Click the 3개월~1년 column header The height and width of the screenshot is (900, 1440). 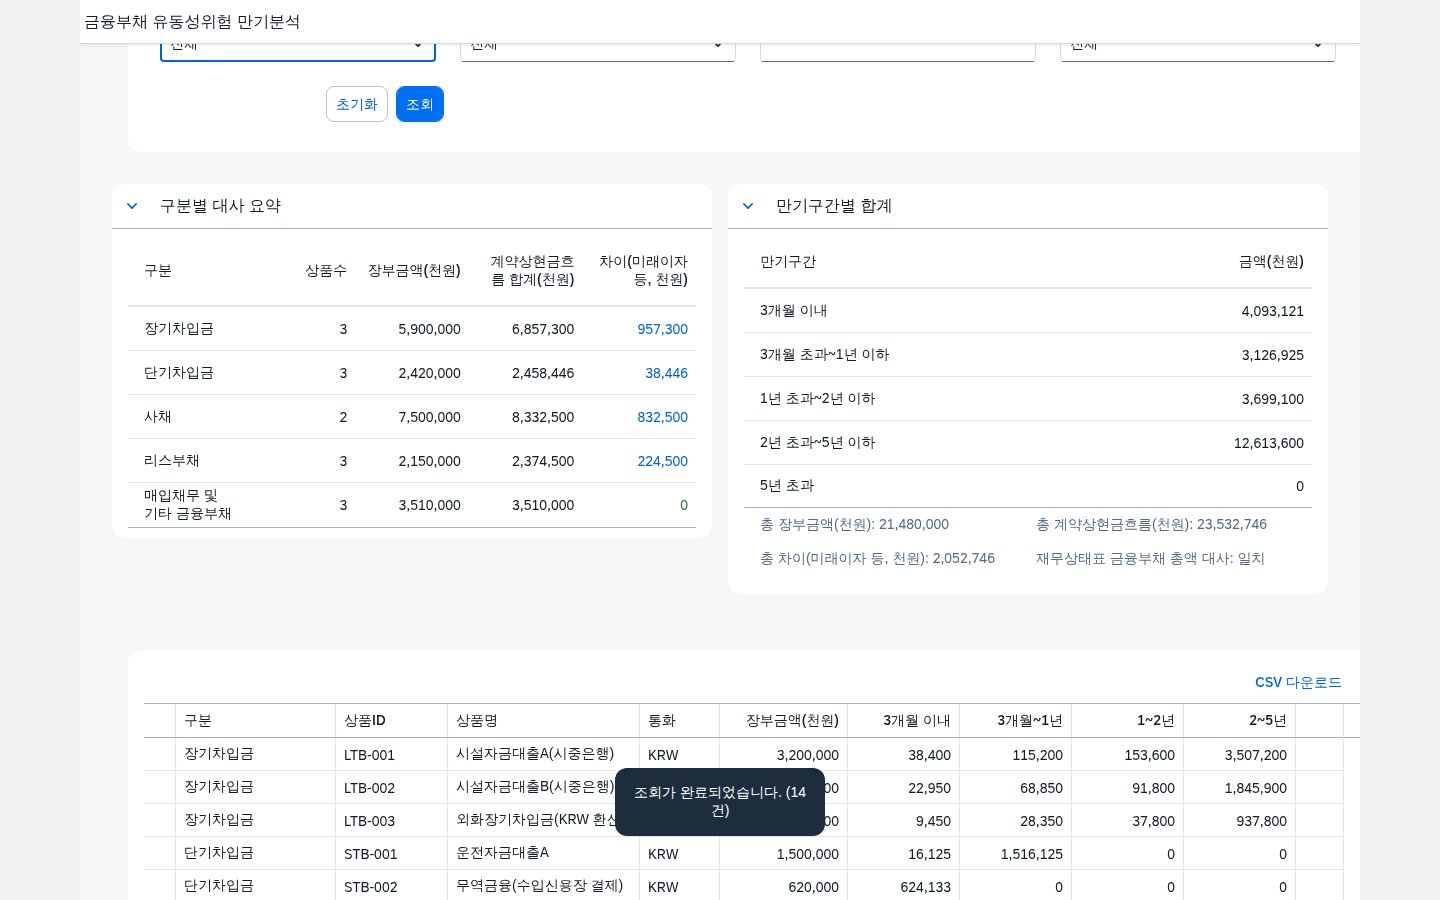(1016, 720)
